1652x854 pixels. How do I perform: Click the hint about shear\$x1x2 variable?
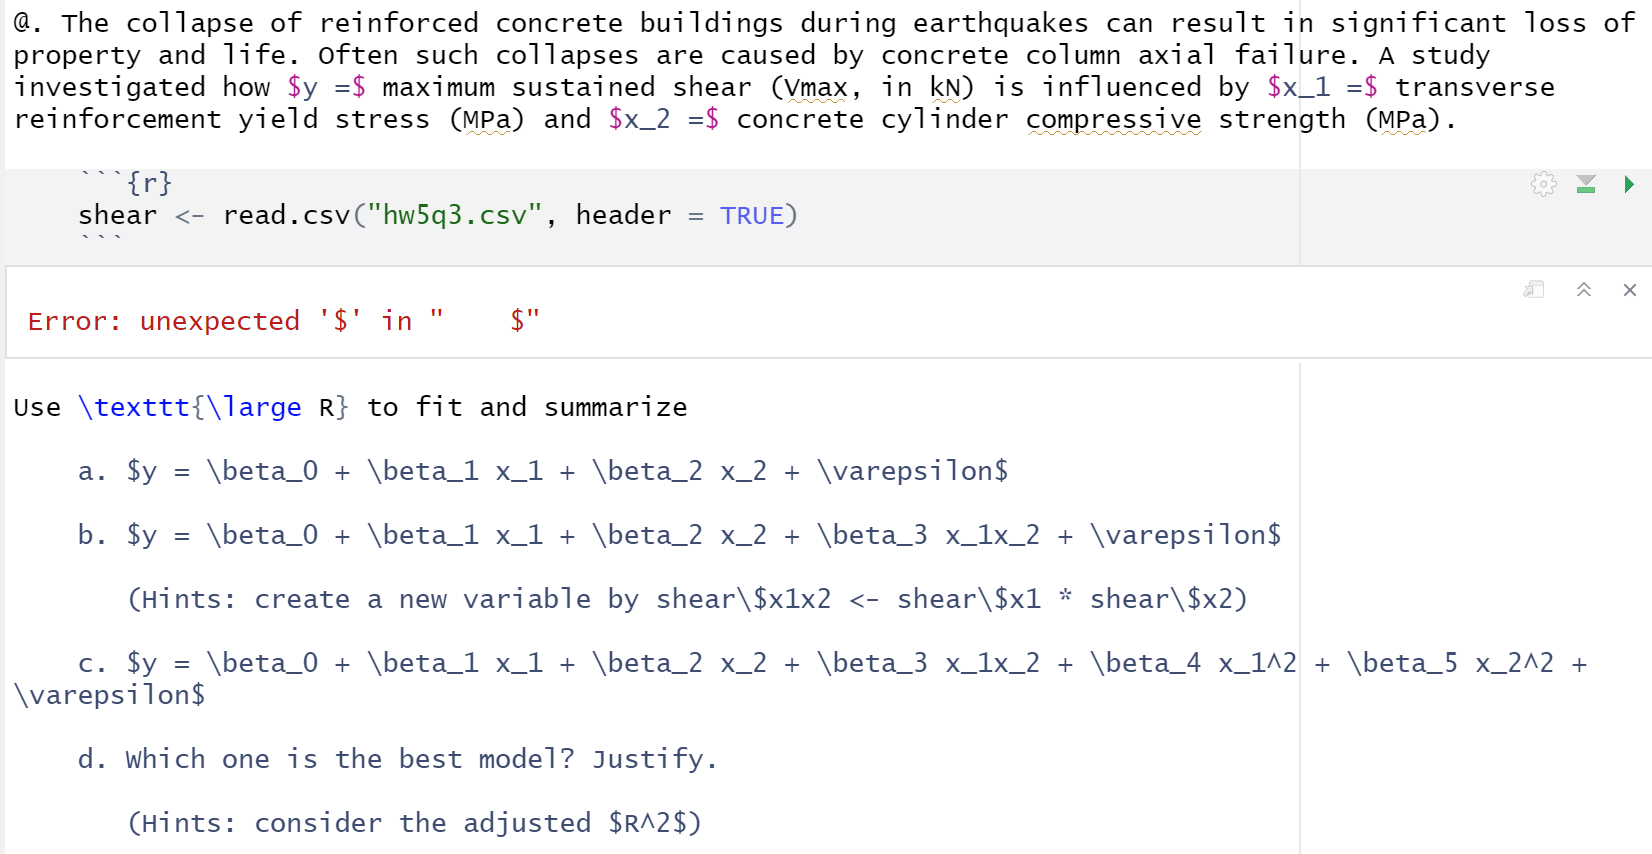coord(688,599)
